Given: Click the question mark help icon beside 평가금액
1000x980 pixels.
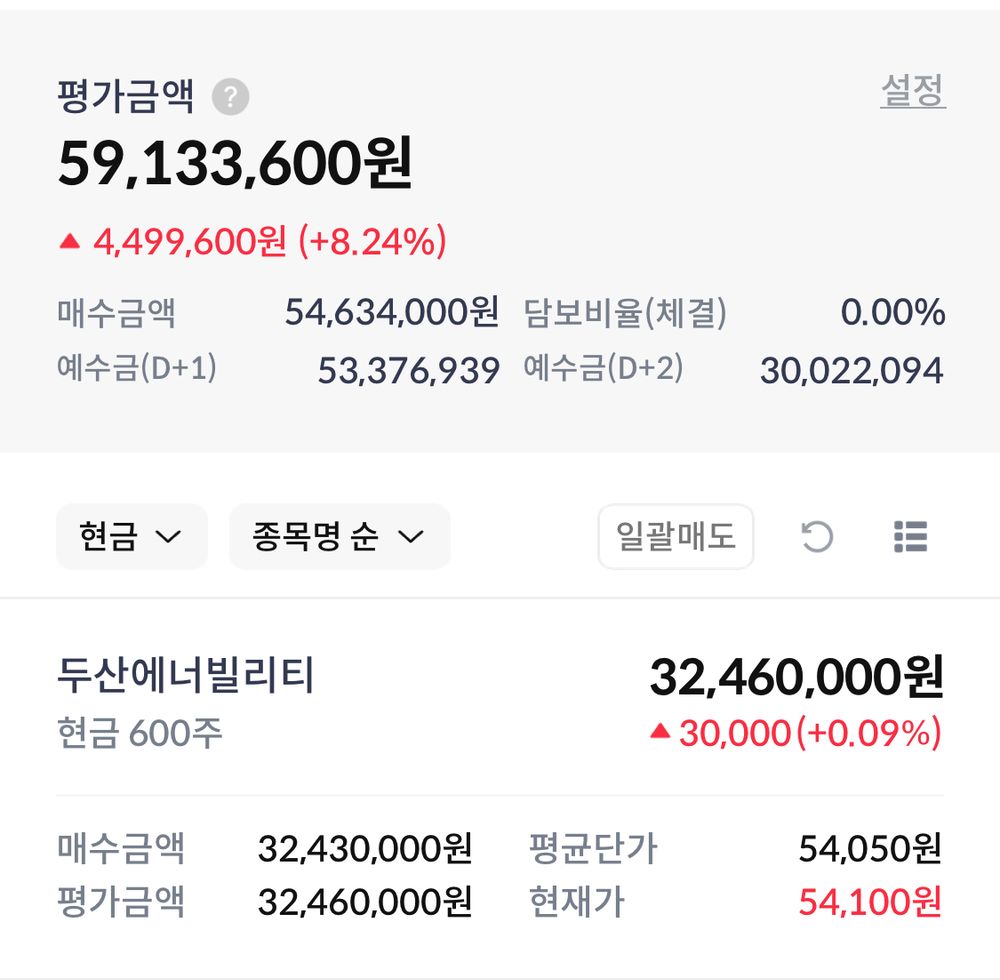Looking at the screenshot, I should point(231,98).
